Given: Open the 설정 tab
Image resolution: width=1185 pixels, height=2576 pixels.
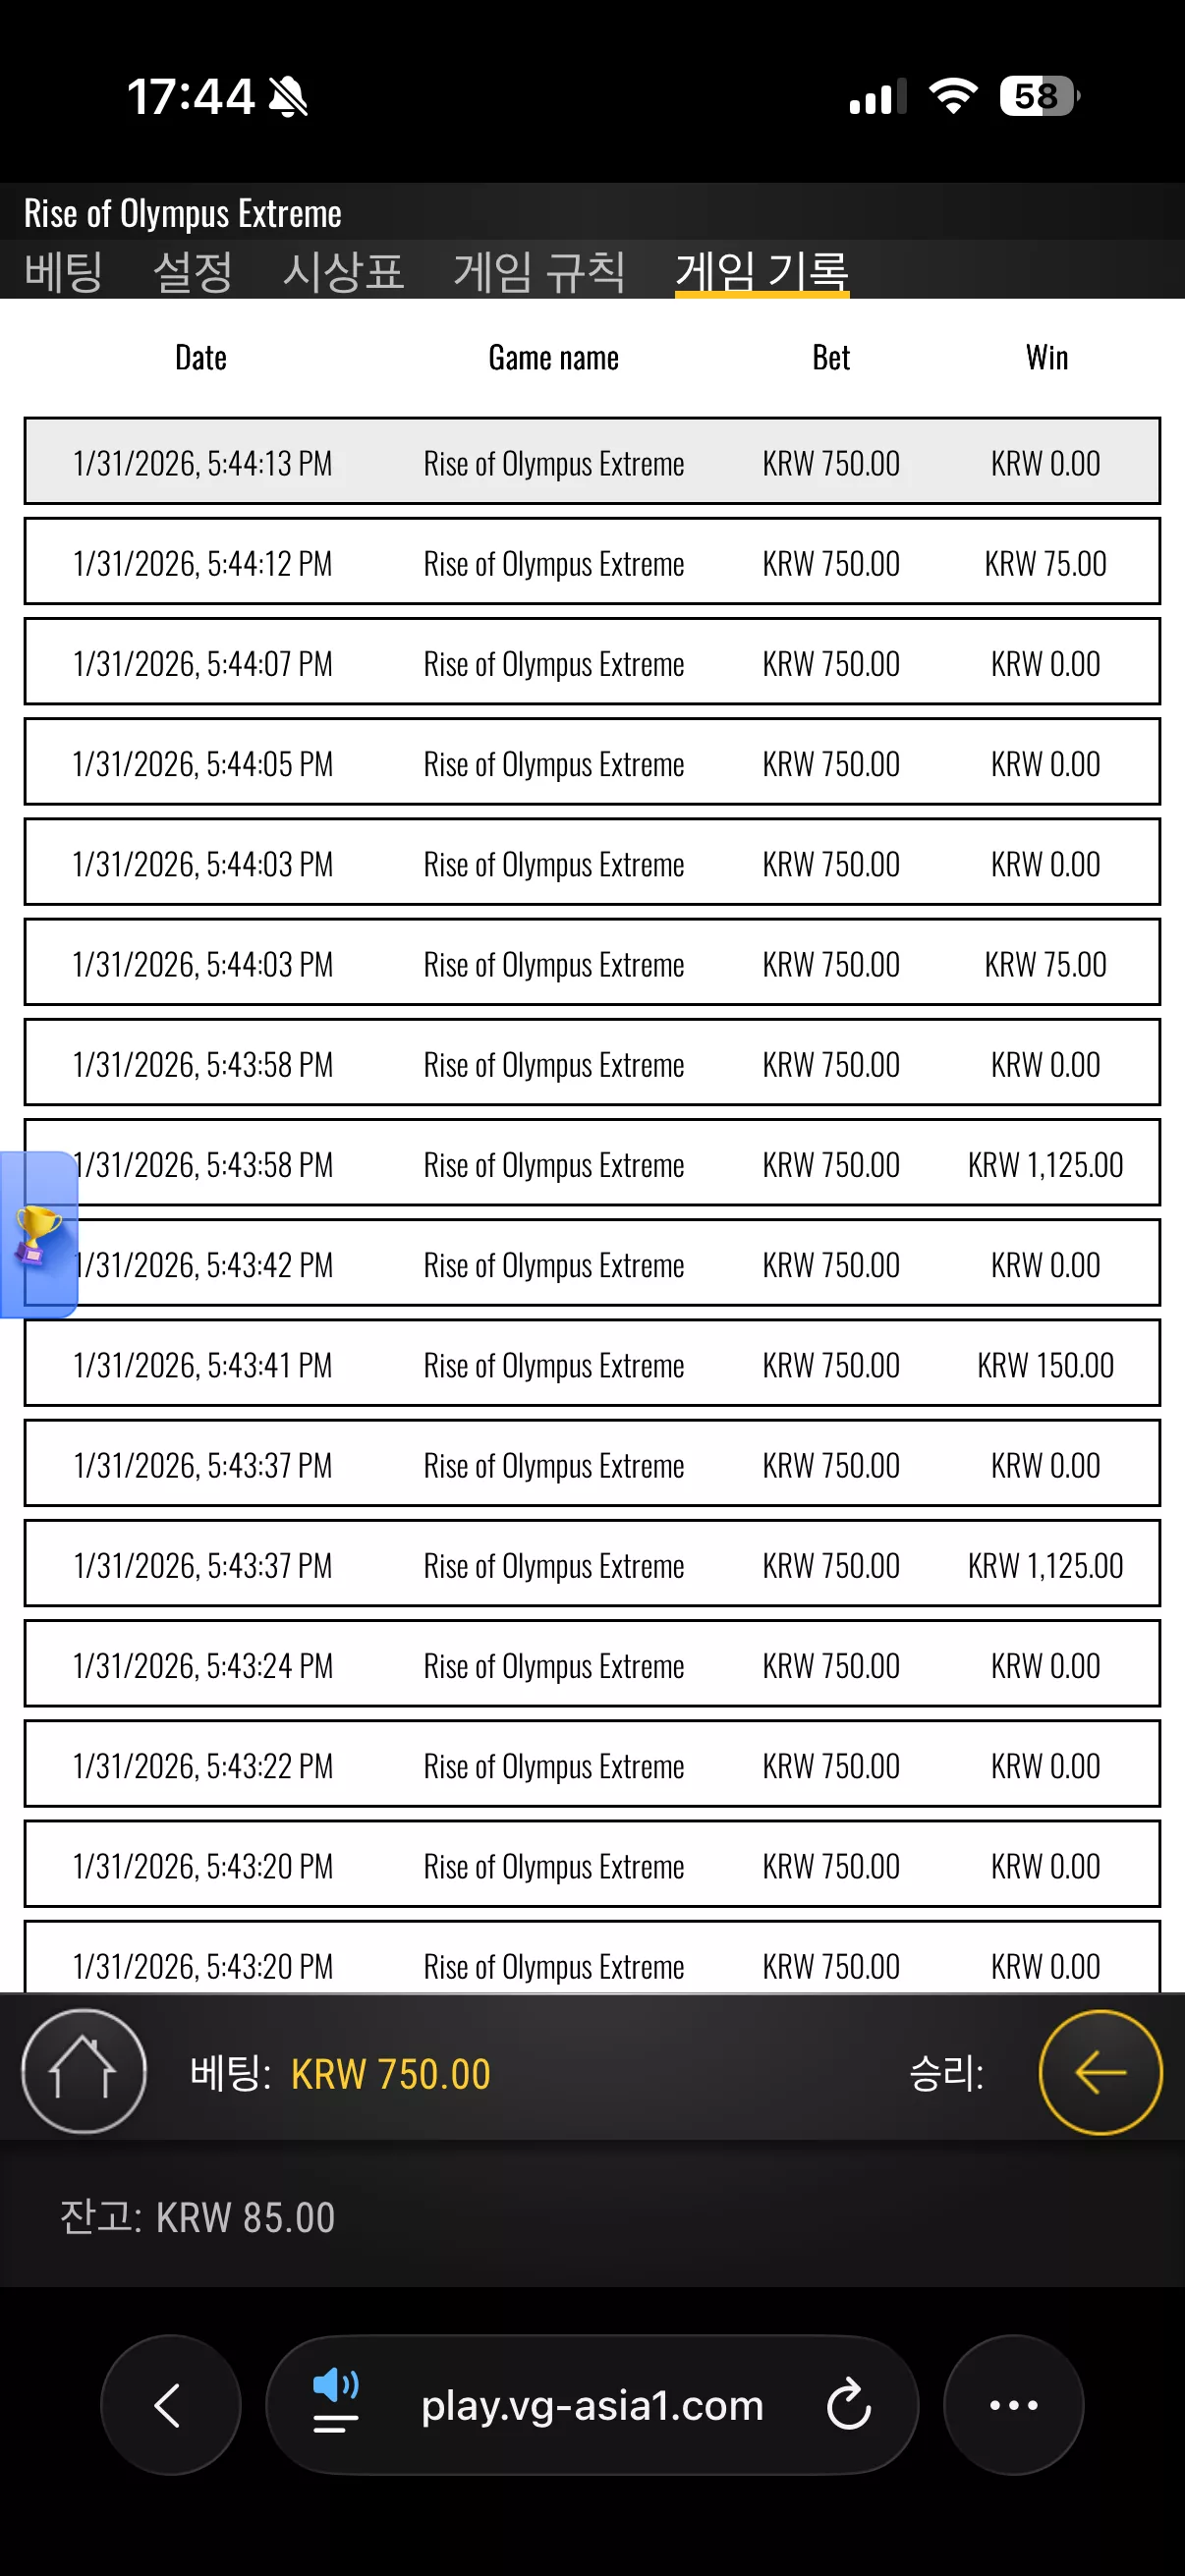Looking at the screenshot, I should [193, 271].
